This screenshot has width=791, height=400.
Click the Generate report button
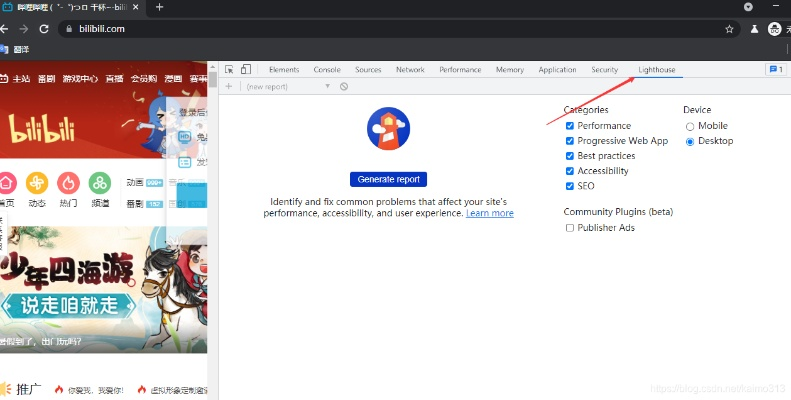point(388,179)
